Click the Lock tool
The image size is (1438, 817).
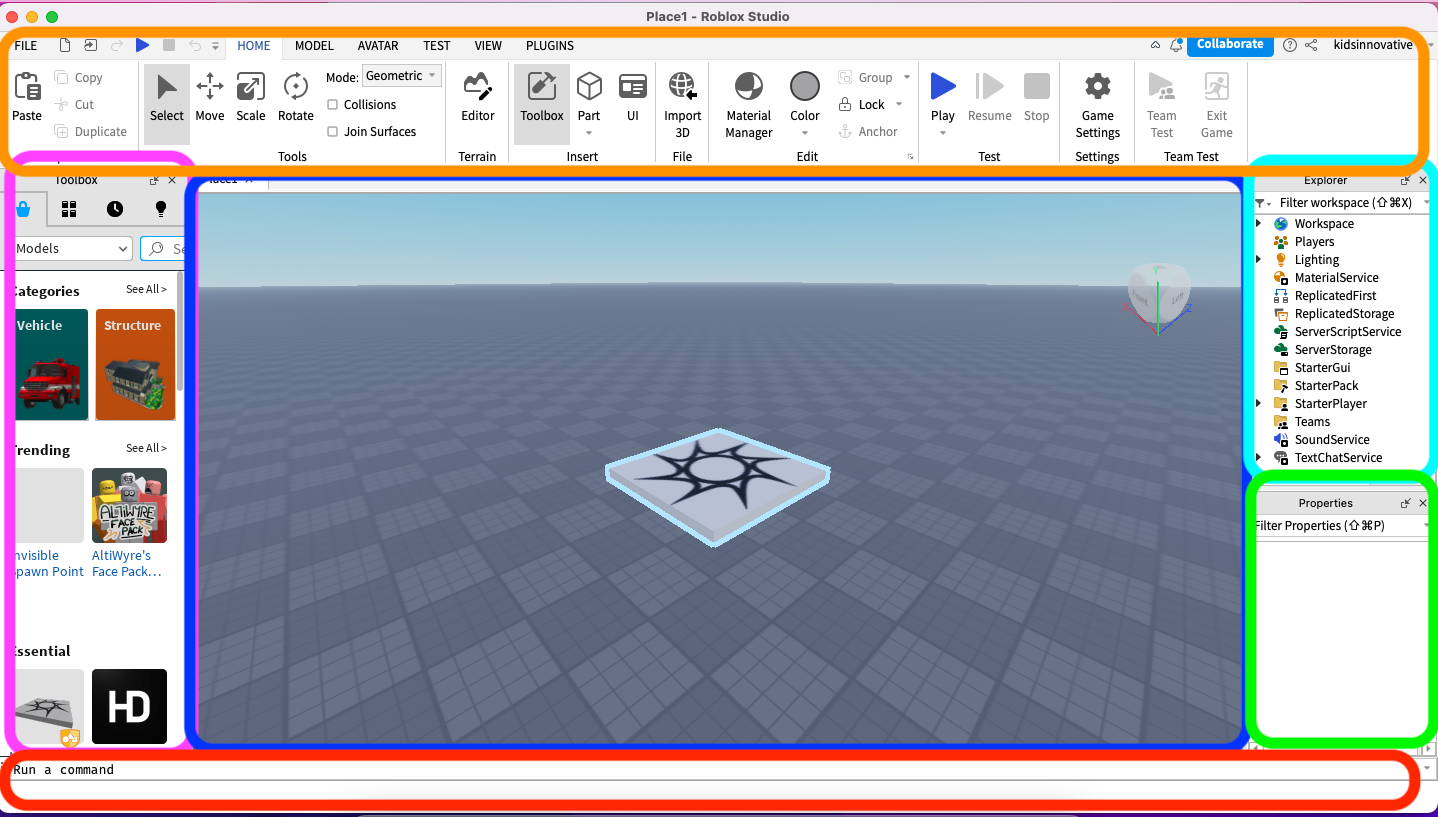coord(862,105)
